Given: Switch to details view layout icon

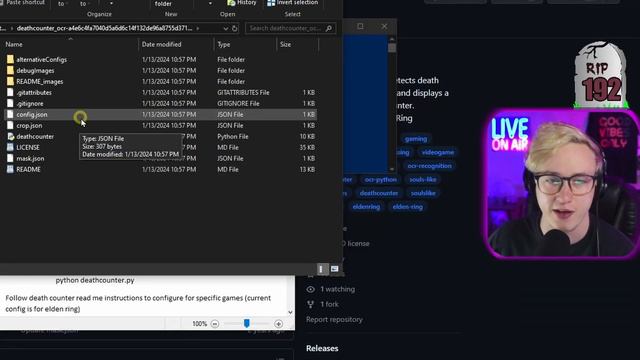Looking at the screenshot, I should (x=321, y=269).
